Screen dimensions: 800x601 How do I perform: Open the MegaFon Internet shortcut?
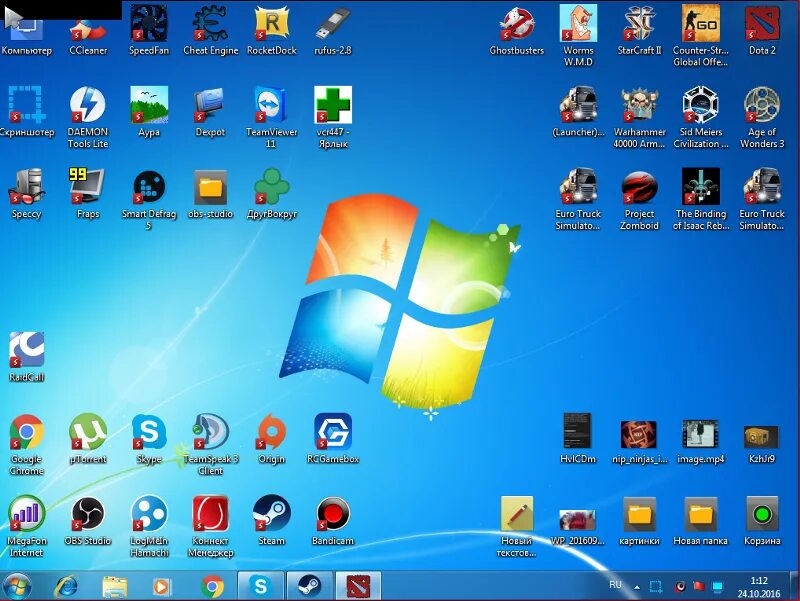click(x=27, y=525)
